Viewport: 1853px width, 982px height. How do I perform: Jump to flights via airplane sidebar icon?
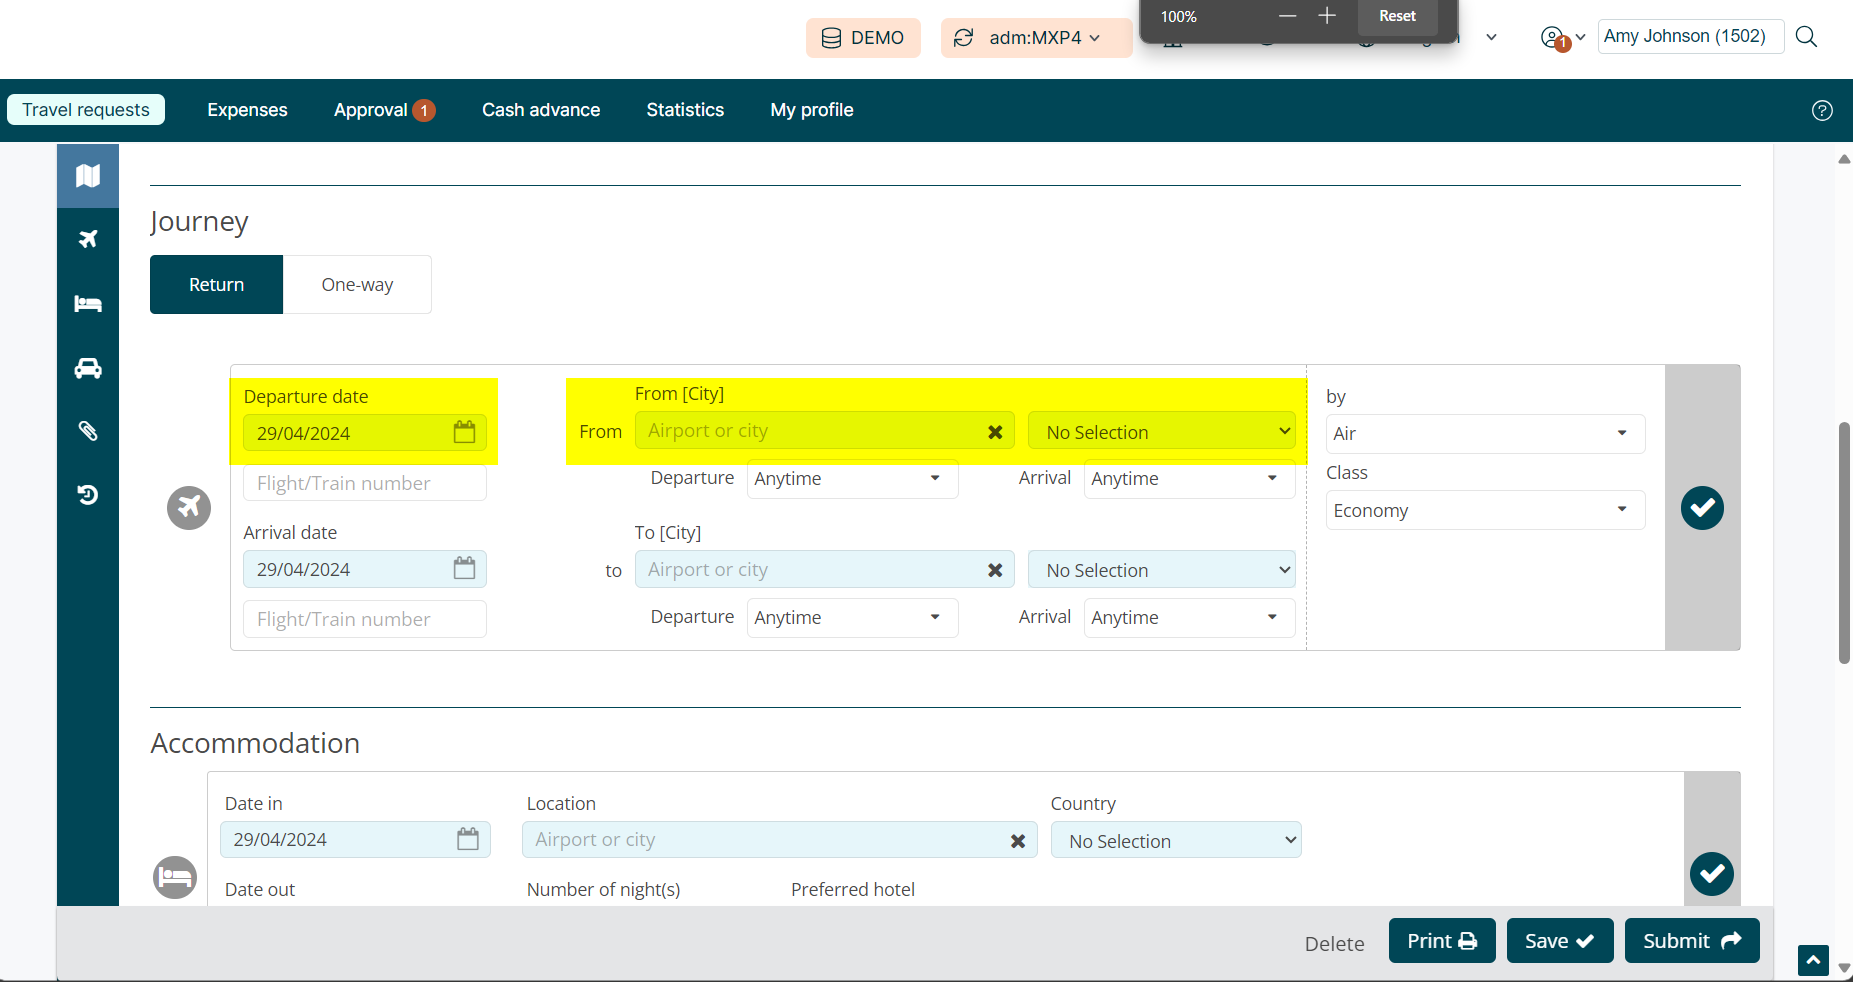[88, 239]
